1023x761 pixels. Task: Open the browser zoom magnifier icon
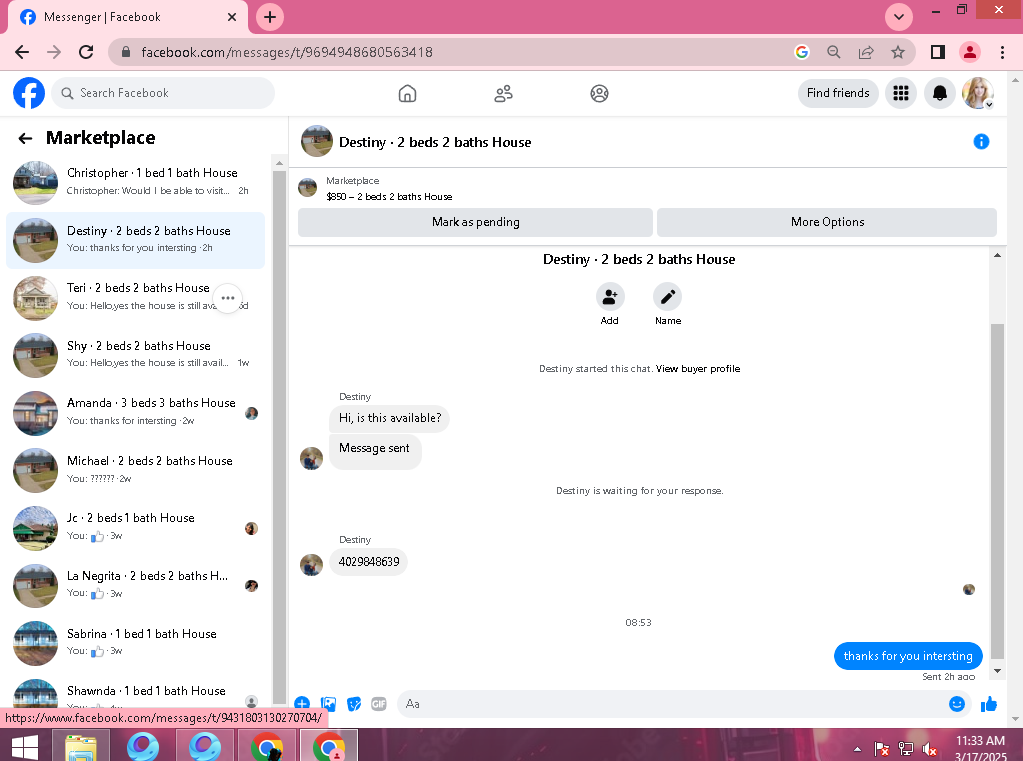[833, 52]
